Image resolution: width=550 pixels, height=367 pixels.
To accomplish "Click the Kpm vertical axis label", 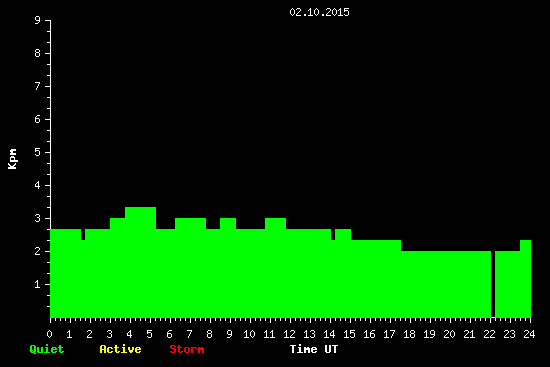I will pyautogui.click(x=13, y=159).
